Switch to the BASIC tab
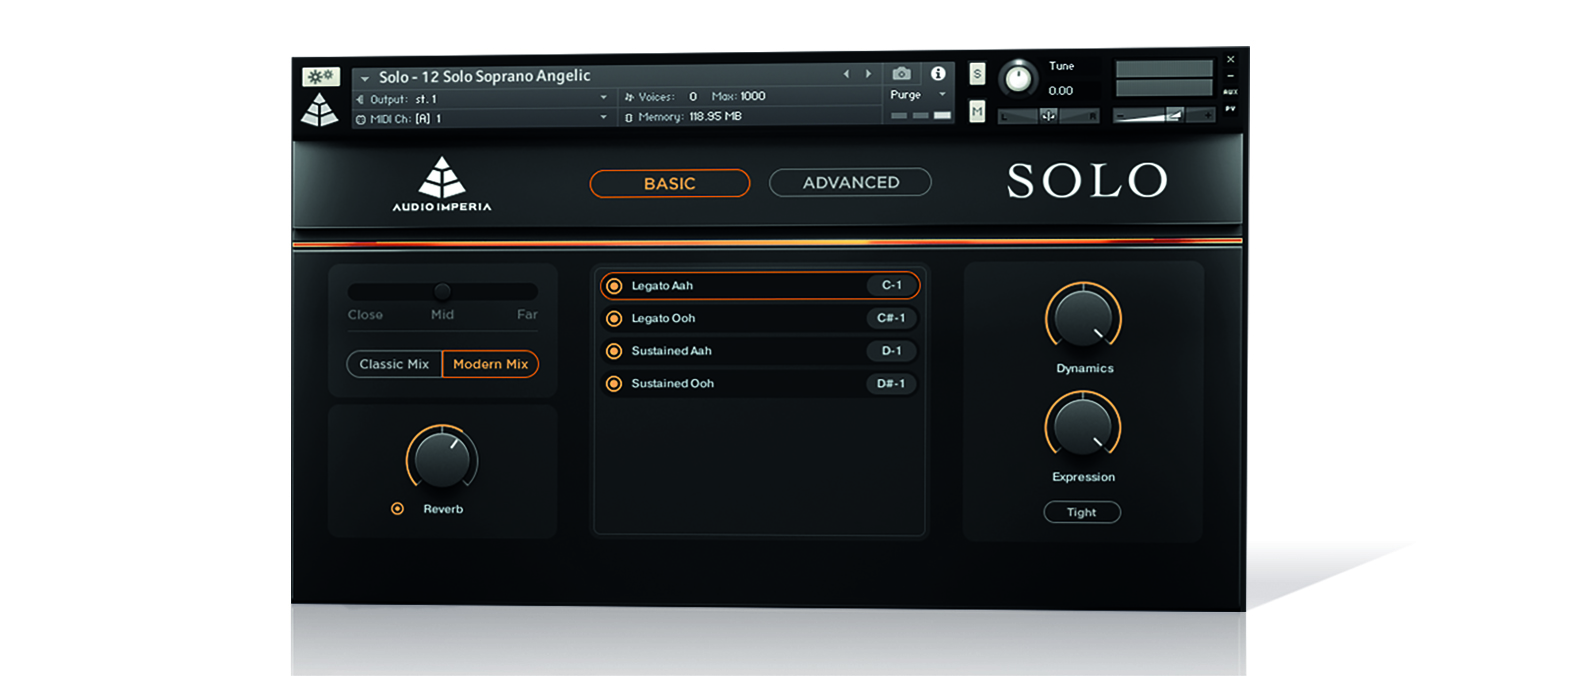 (x=669, y=183)
